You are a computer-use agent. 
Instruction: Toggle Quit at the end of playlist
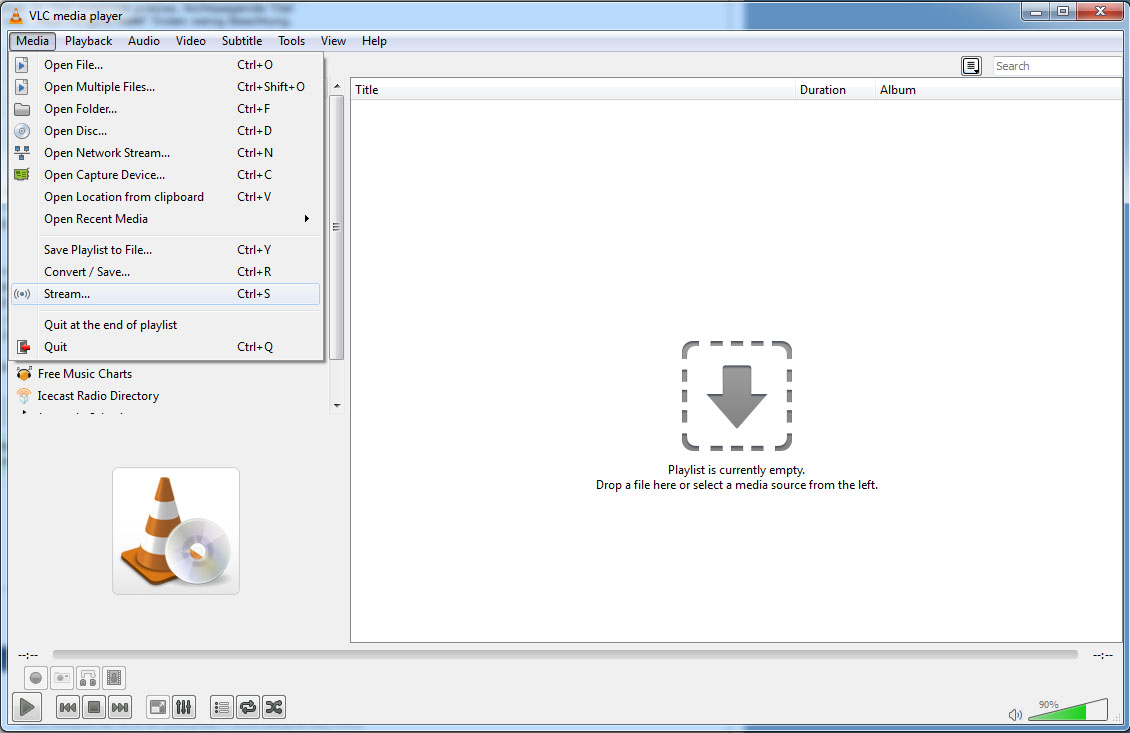tap(165, 324)
